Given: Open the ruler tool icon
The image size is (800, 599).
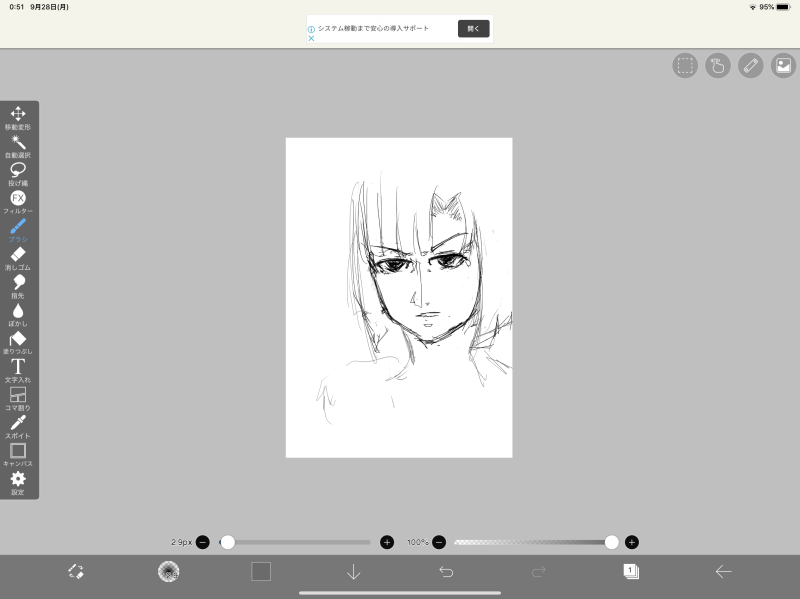Looking at the screenshot, I should [751, 66].
